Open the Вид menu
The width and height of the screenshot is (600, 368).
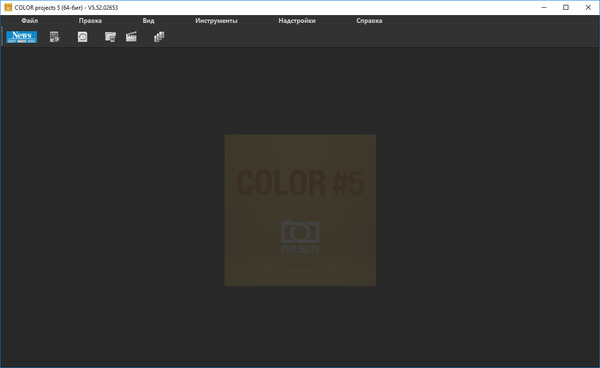pyautogui.click(x=148, y=21)
